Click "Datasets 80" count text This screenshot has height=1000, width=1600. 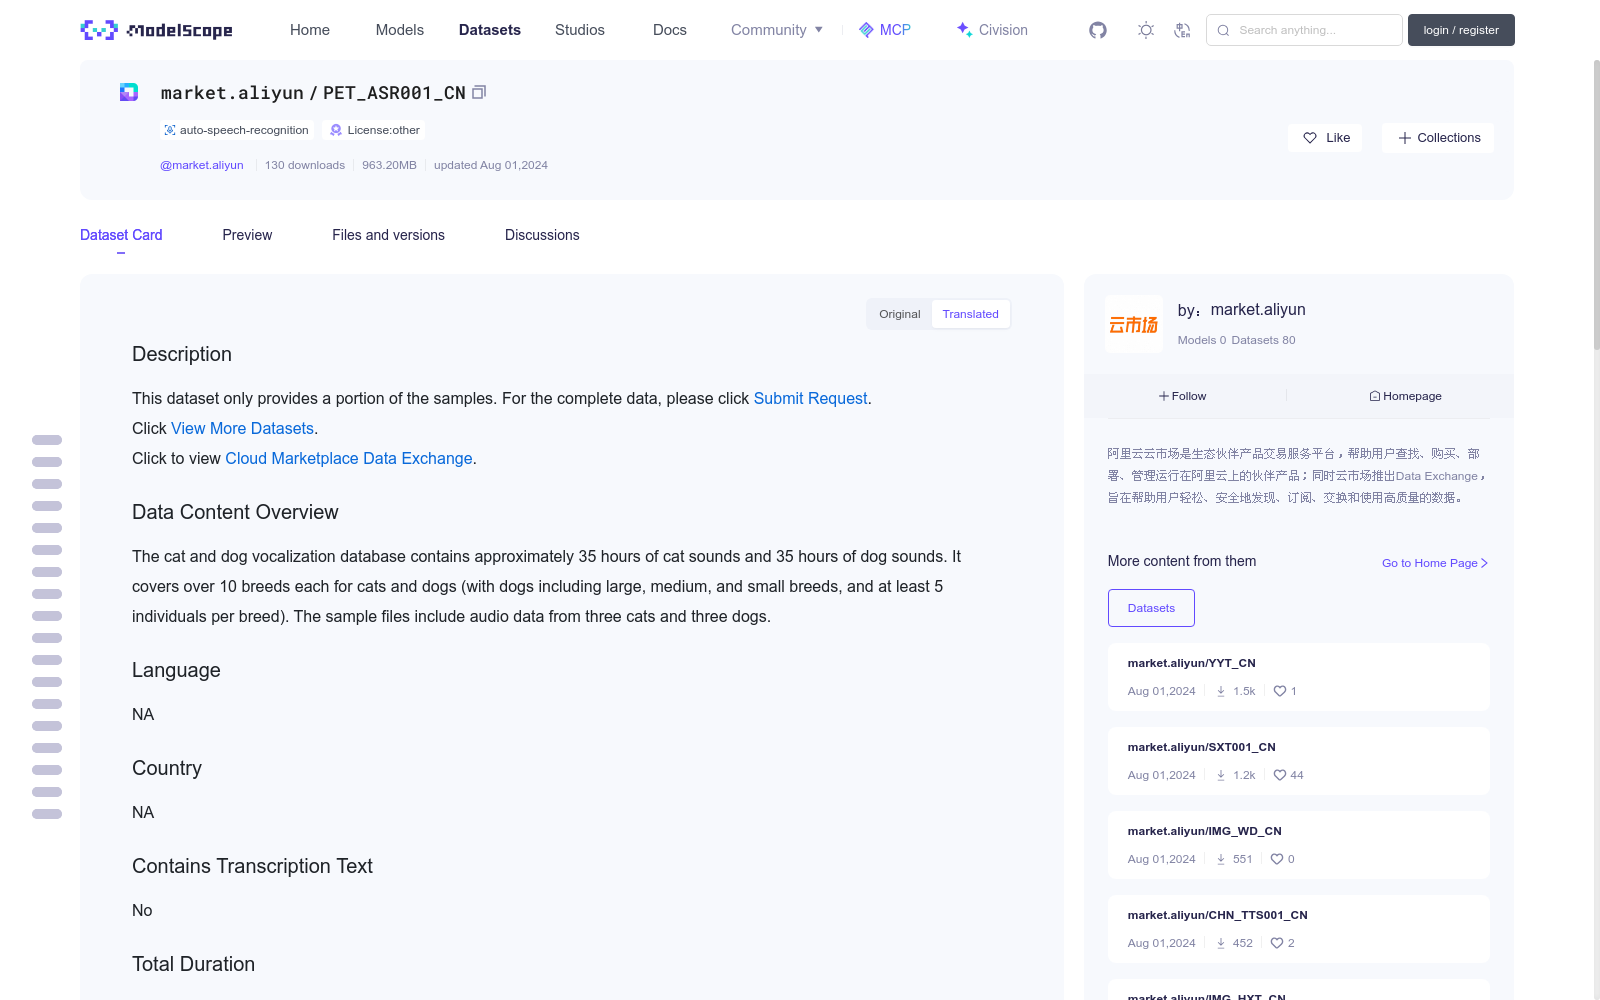[1264, 340]
